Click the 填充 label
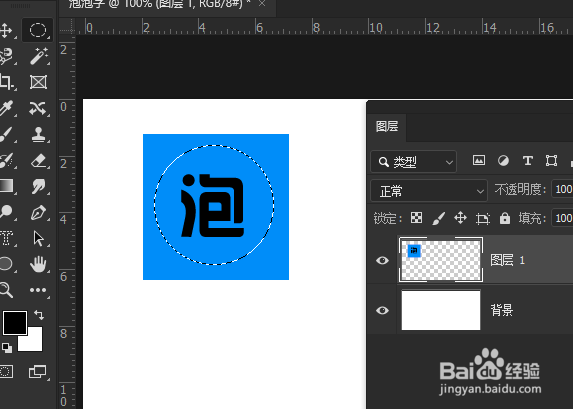Image resolution: width=573 pixels, height=409 pixels. [532, 218]
